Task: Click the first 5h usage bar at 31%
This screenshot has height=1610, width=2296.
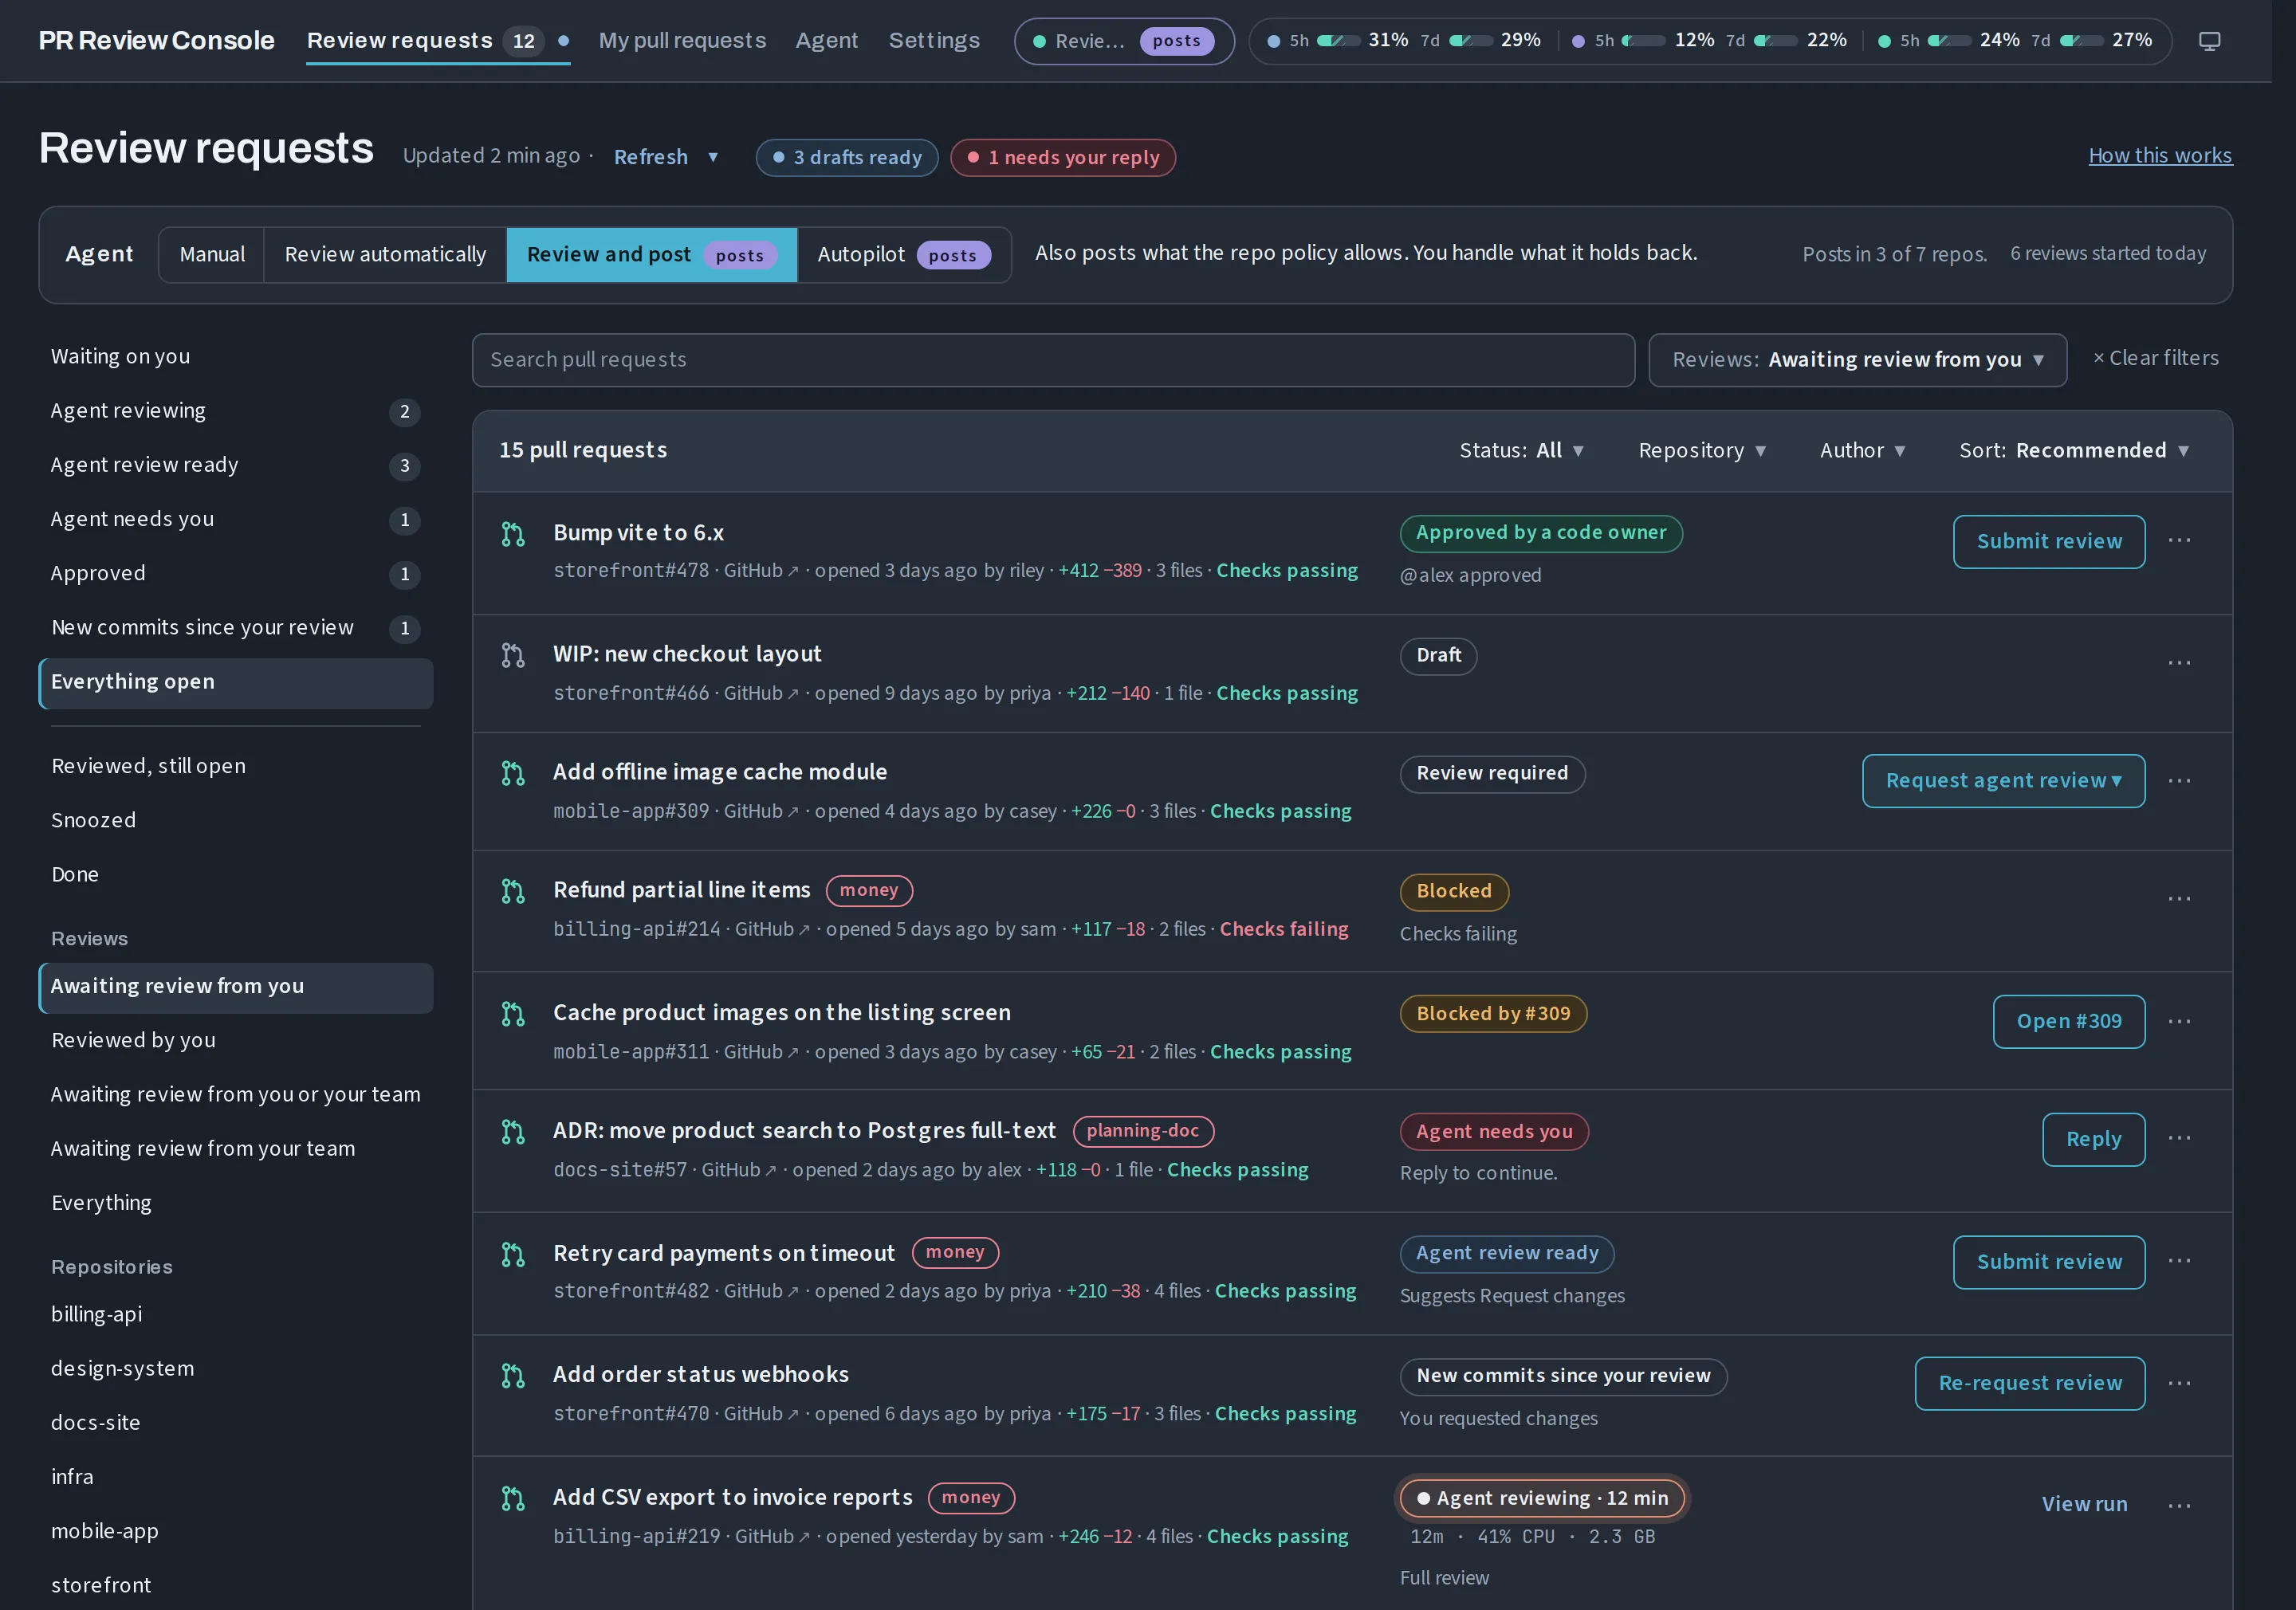Action: pos(1338,41)
